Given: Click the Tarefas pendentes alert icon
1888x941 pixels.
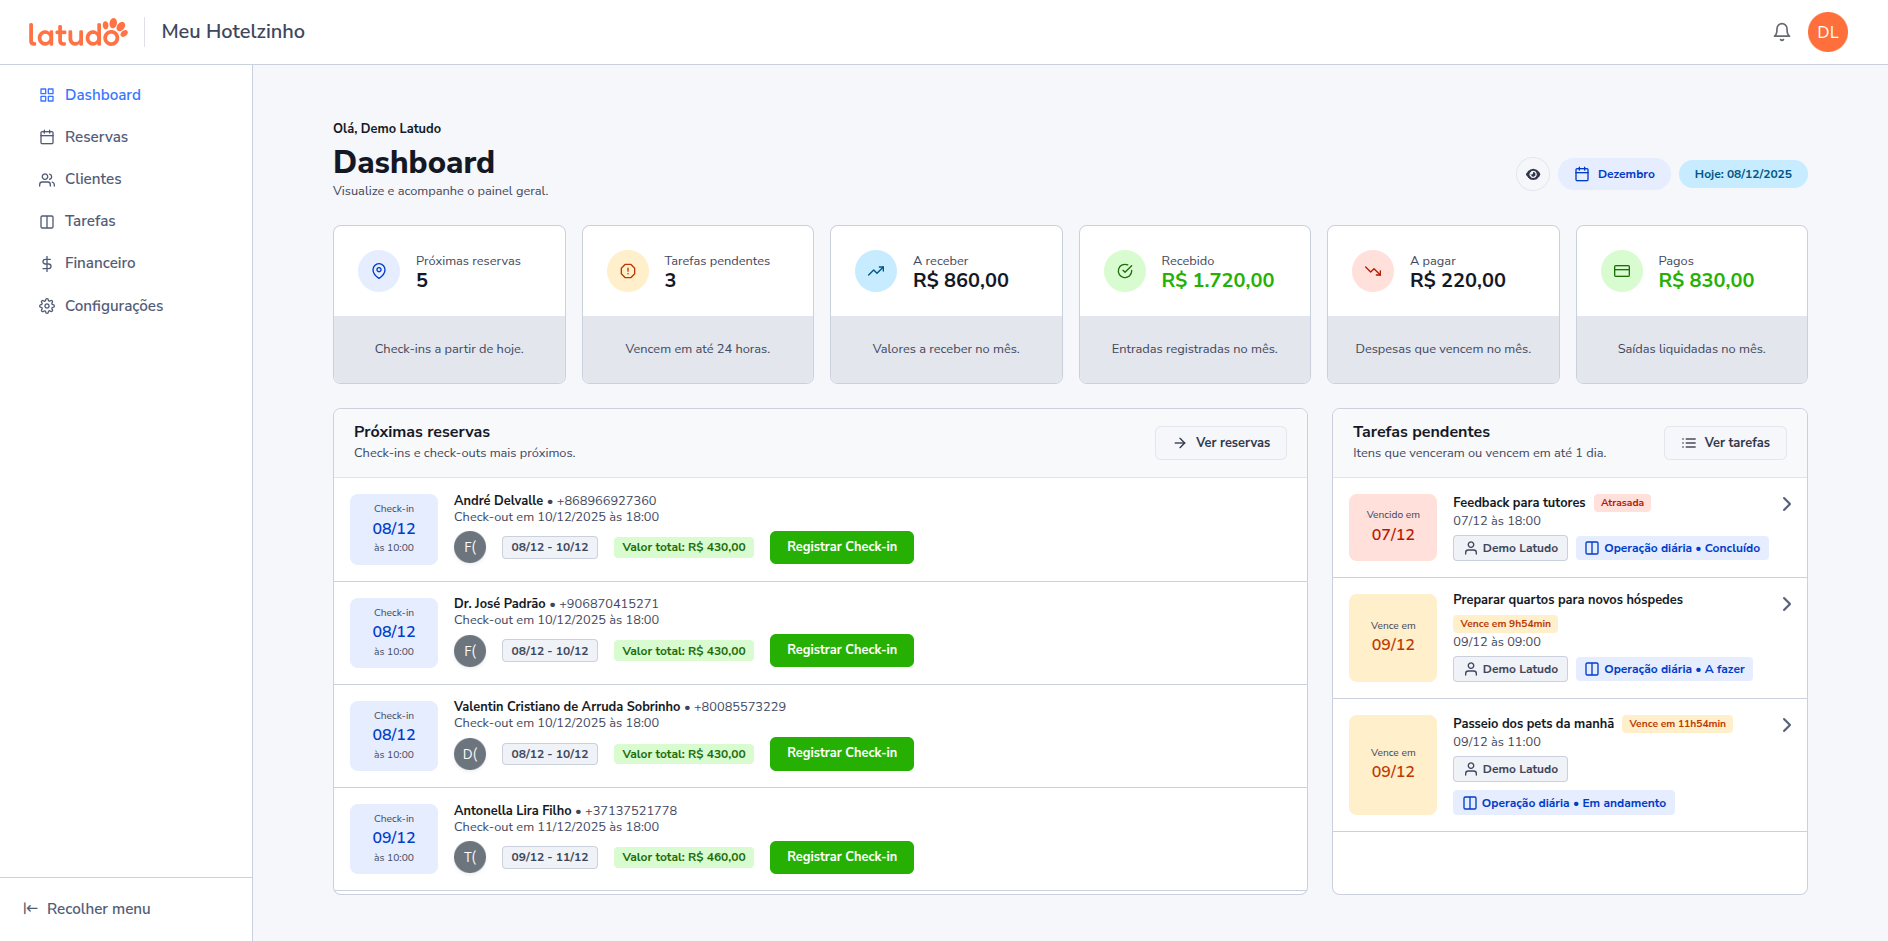Looking at the screenshot, I should [x=628, y=271].
